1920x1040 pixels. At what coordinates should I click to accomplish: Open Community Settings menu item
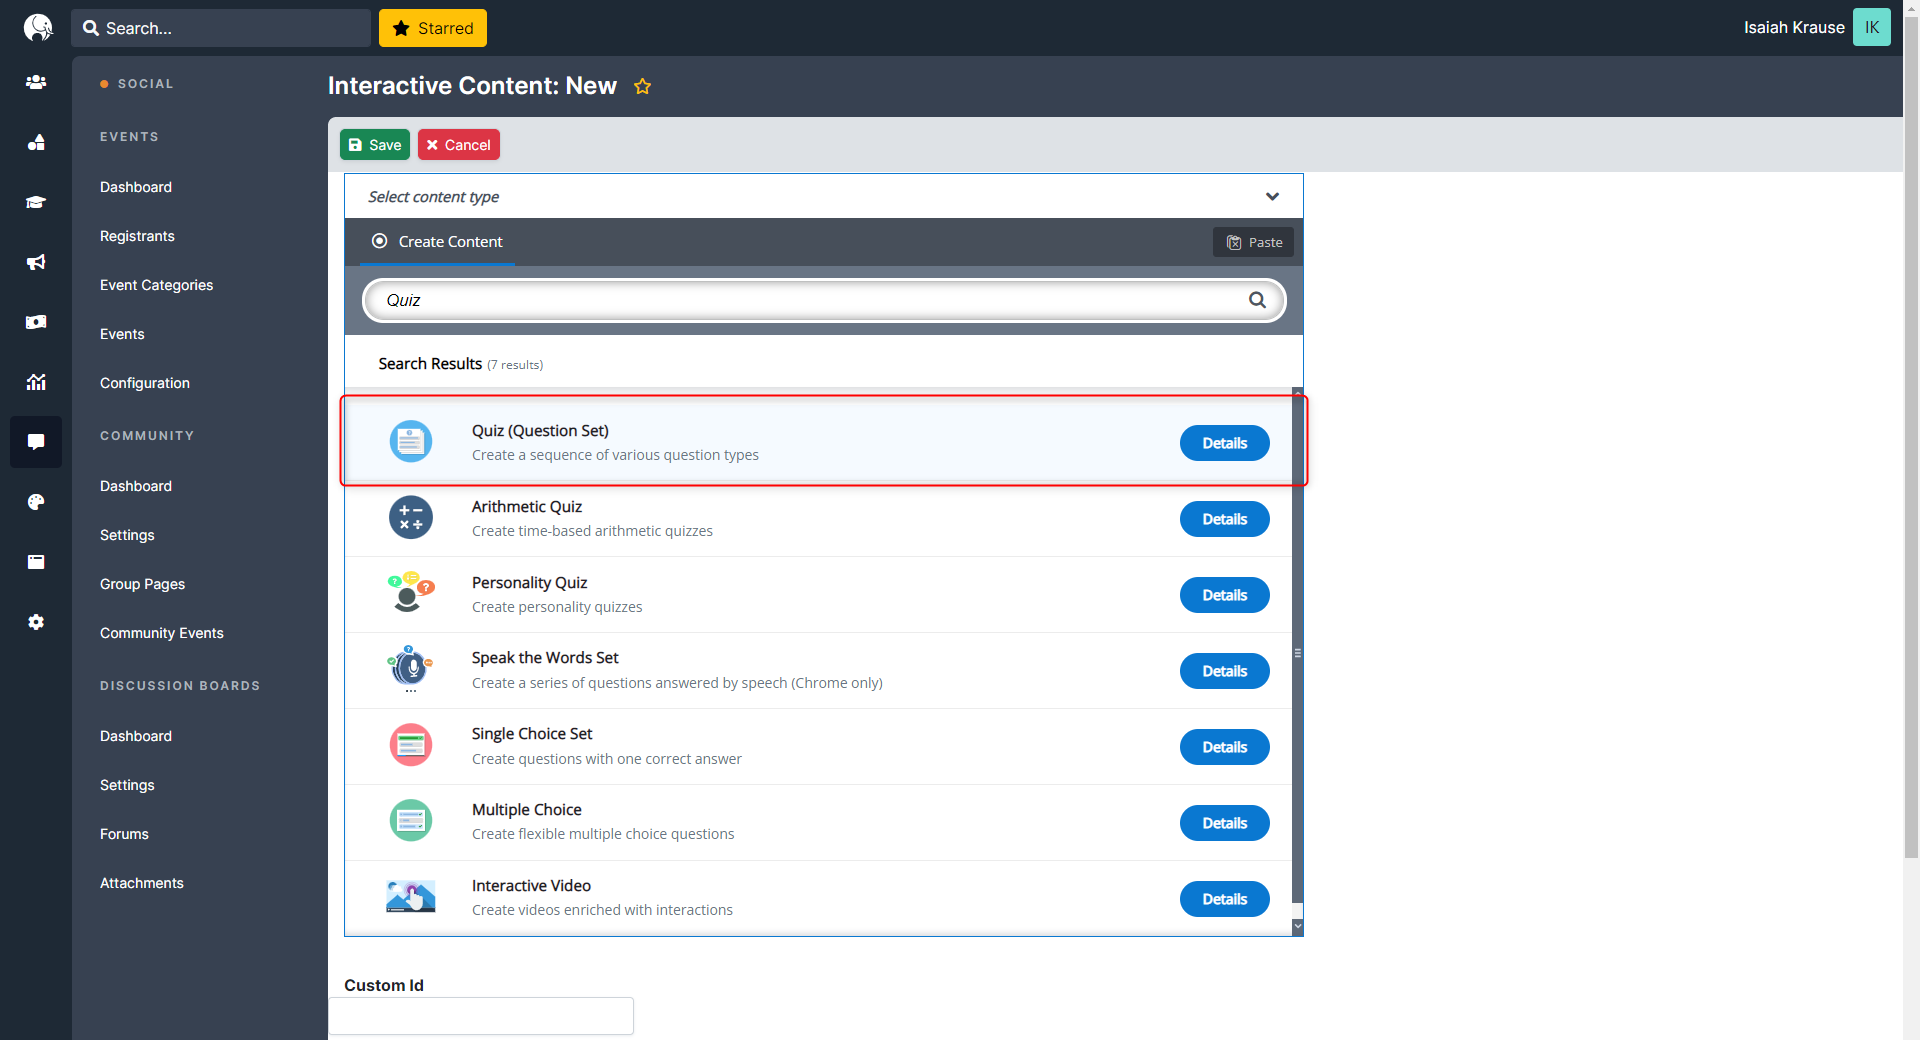point(127,535)
